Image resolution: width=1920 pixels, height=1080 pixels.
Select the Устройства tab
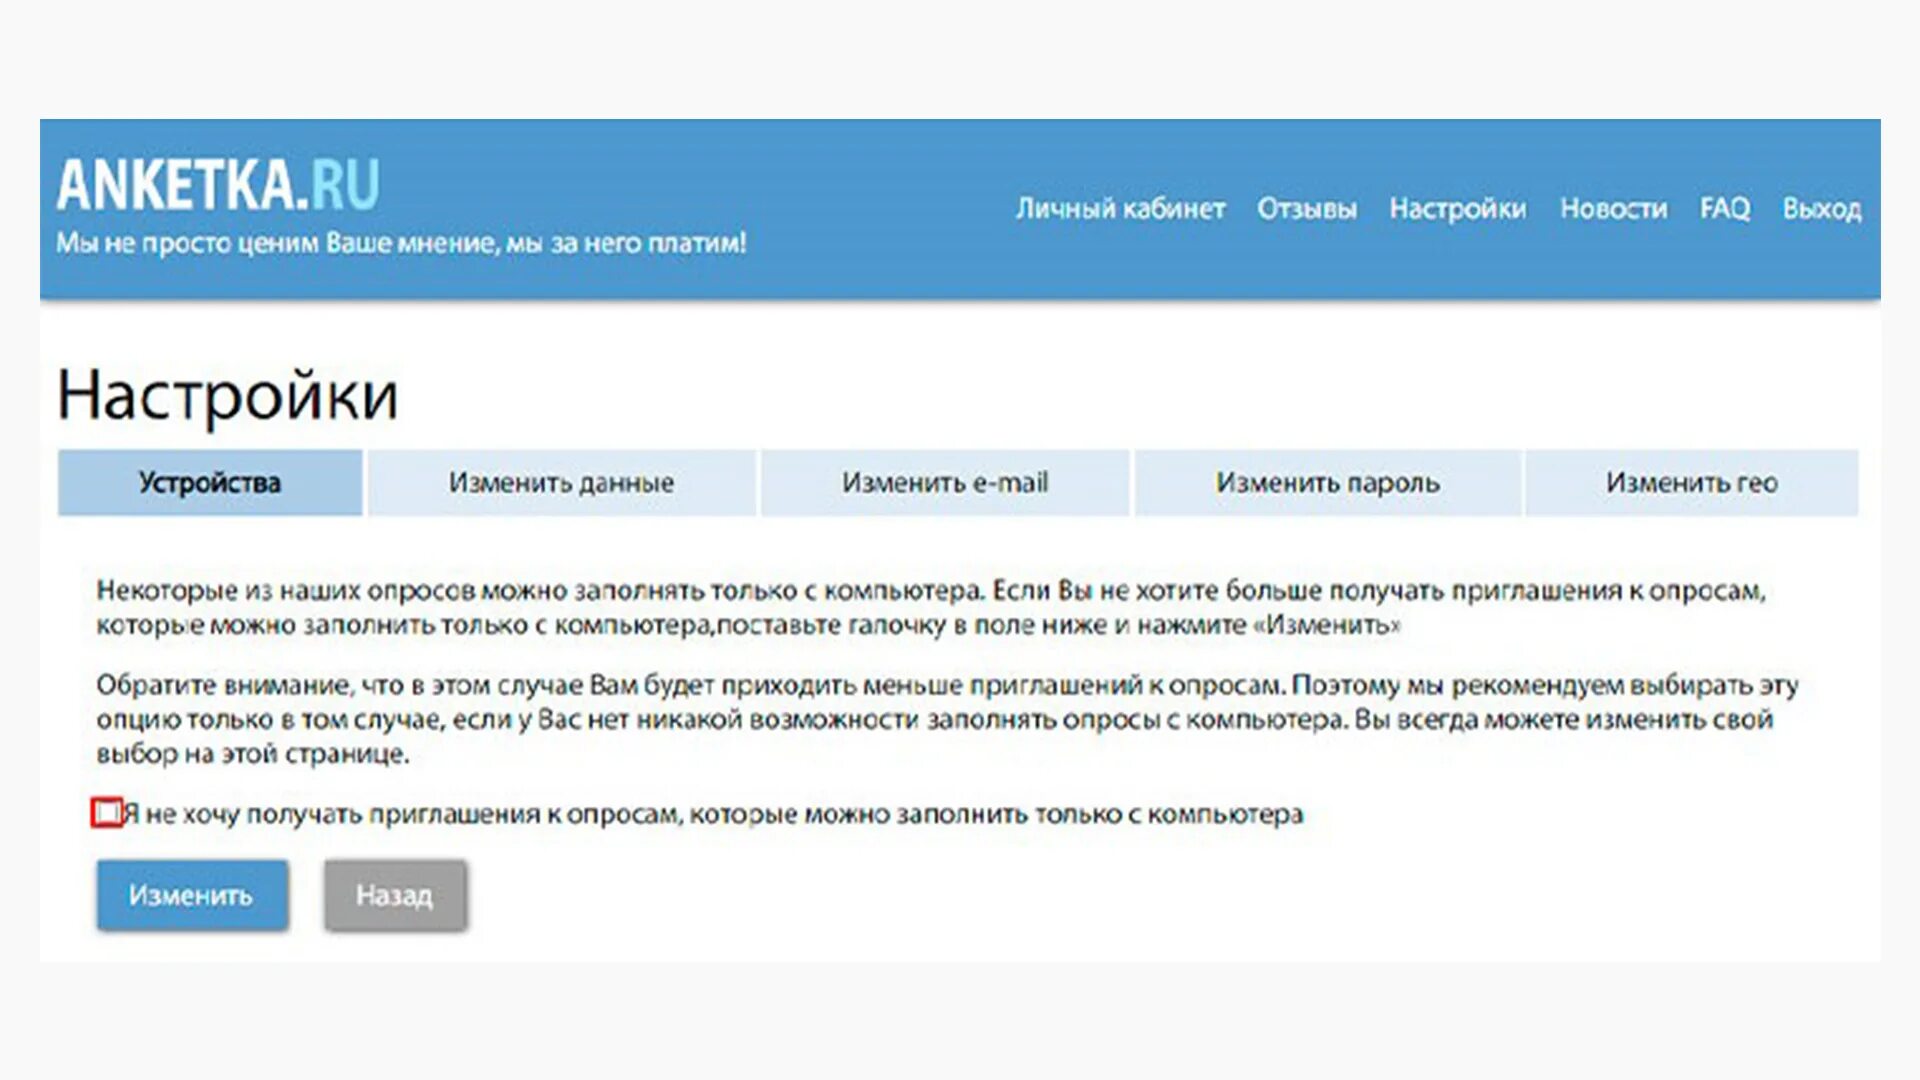coord(210,483)
